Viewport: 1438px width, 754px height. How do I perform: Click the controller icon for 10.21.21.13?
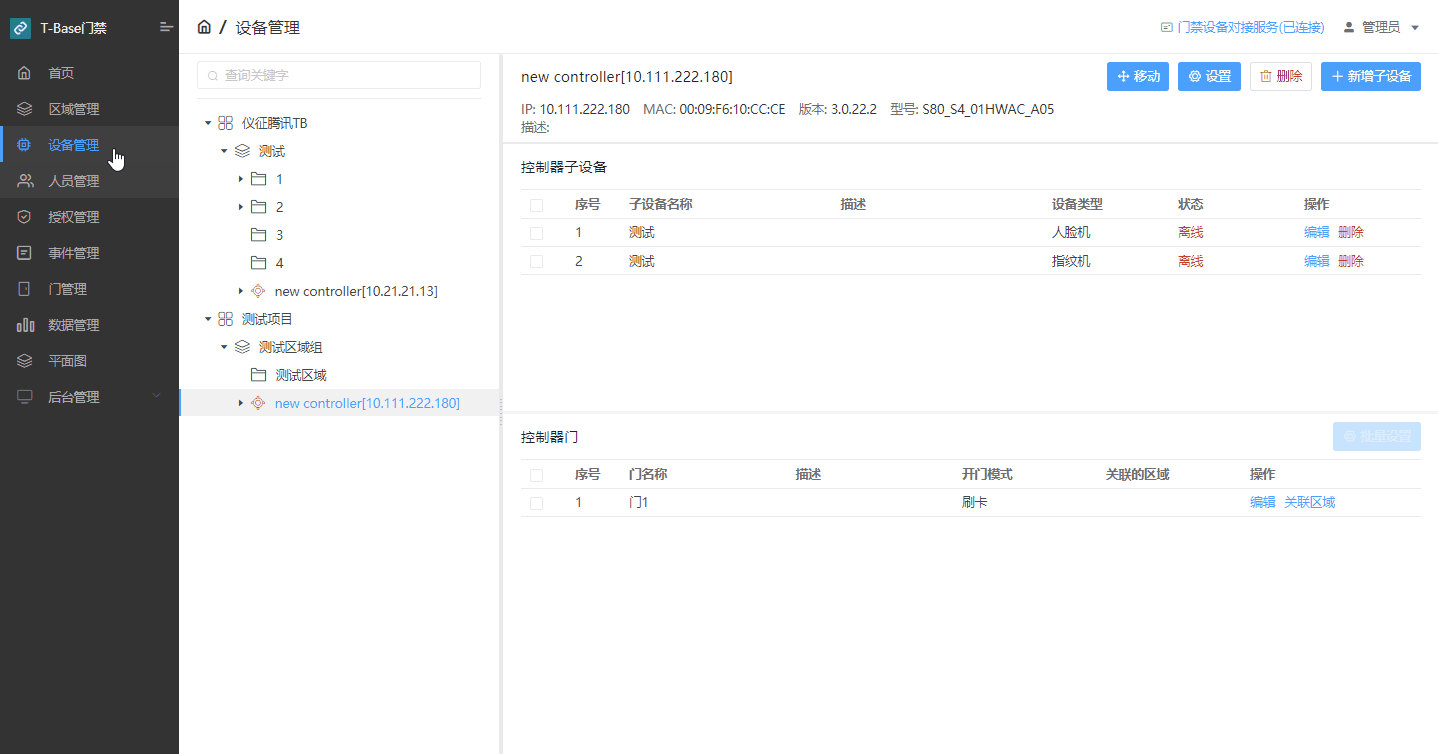[258, 291]
